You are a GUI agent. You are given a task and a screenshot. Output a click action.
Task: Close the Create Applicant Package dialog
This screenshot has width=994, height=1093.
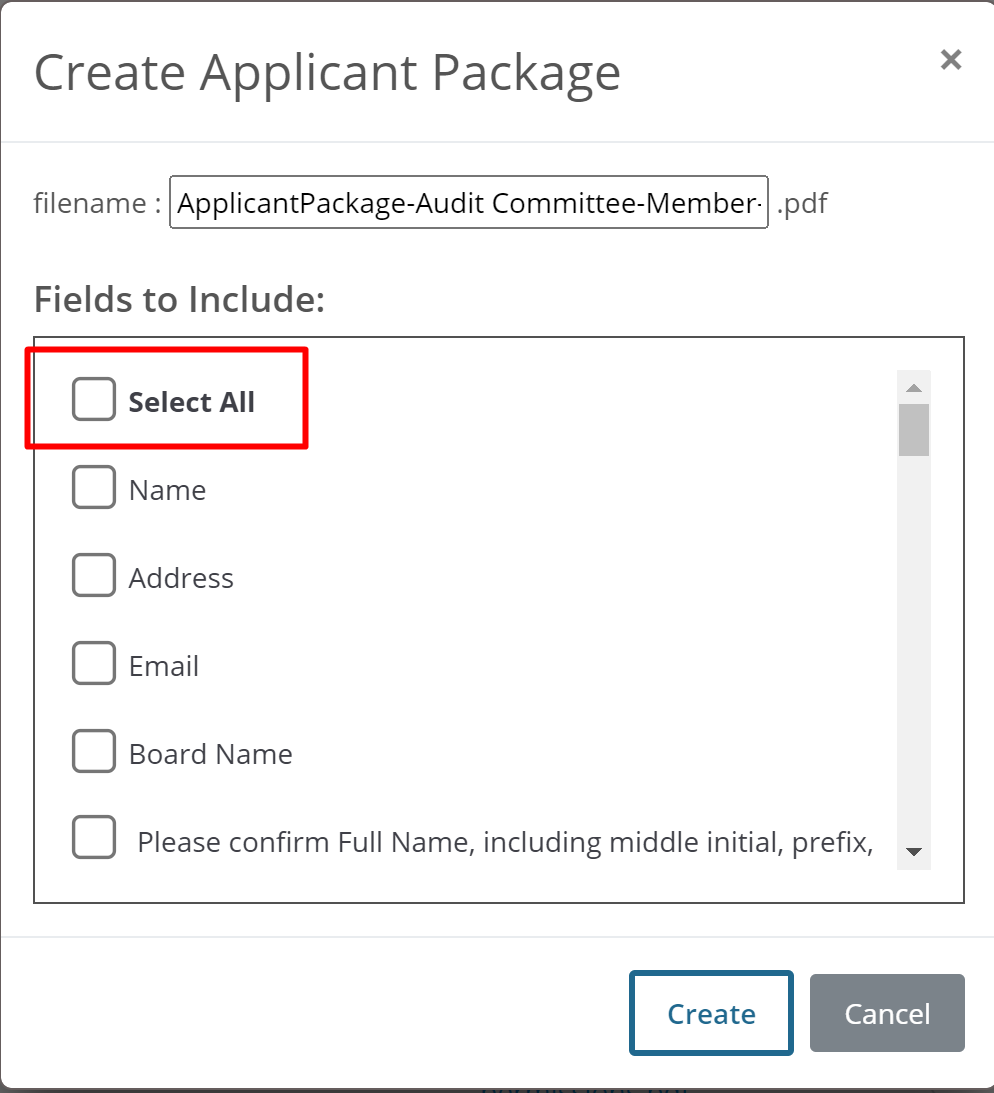click(951, 60)
